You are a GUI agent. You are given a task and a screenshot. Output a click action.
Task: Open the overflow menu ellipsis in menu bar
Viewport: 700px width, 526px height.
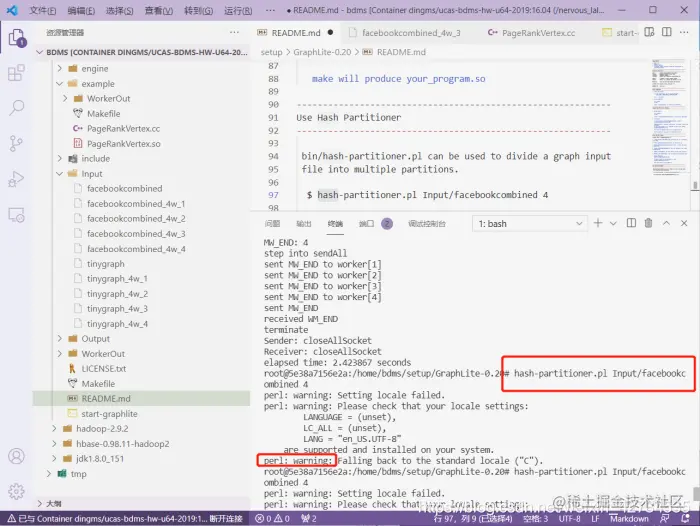click(x=271, y=10)
